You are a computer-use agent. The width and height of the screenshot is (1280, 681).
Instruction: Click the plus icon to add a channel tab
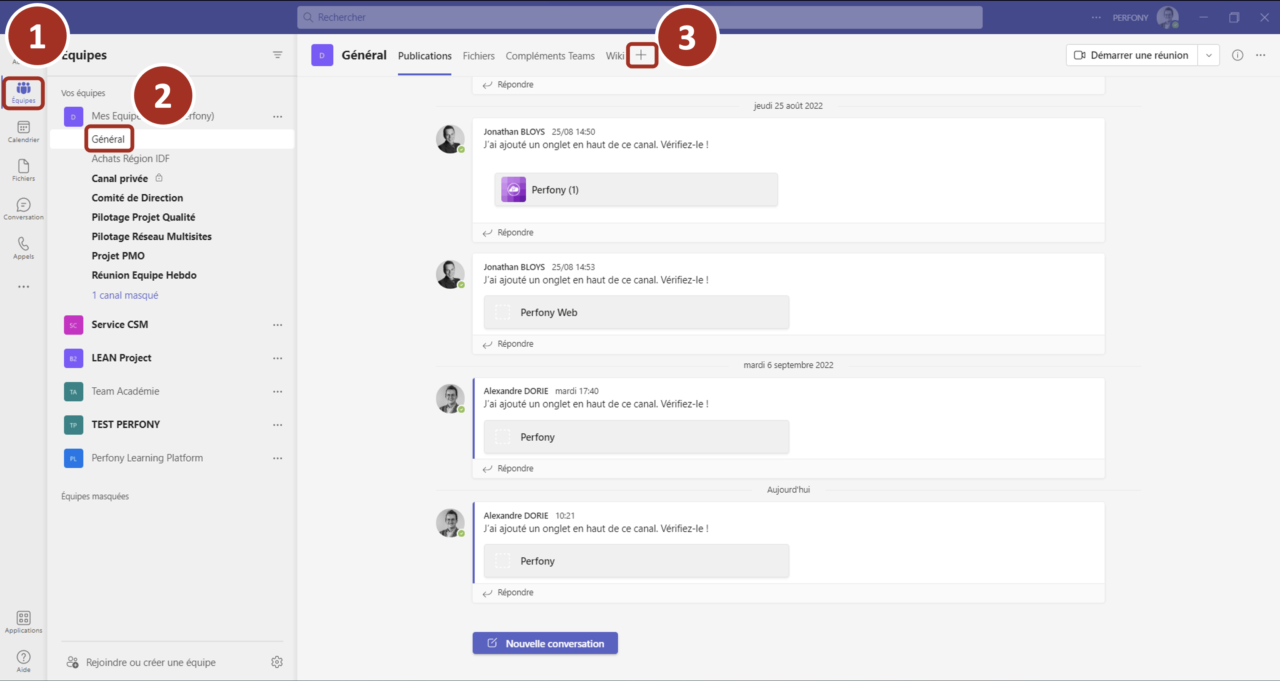tap(640, 55)
